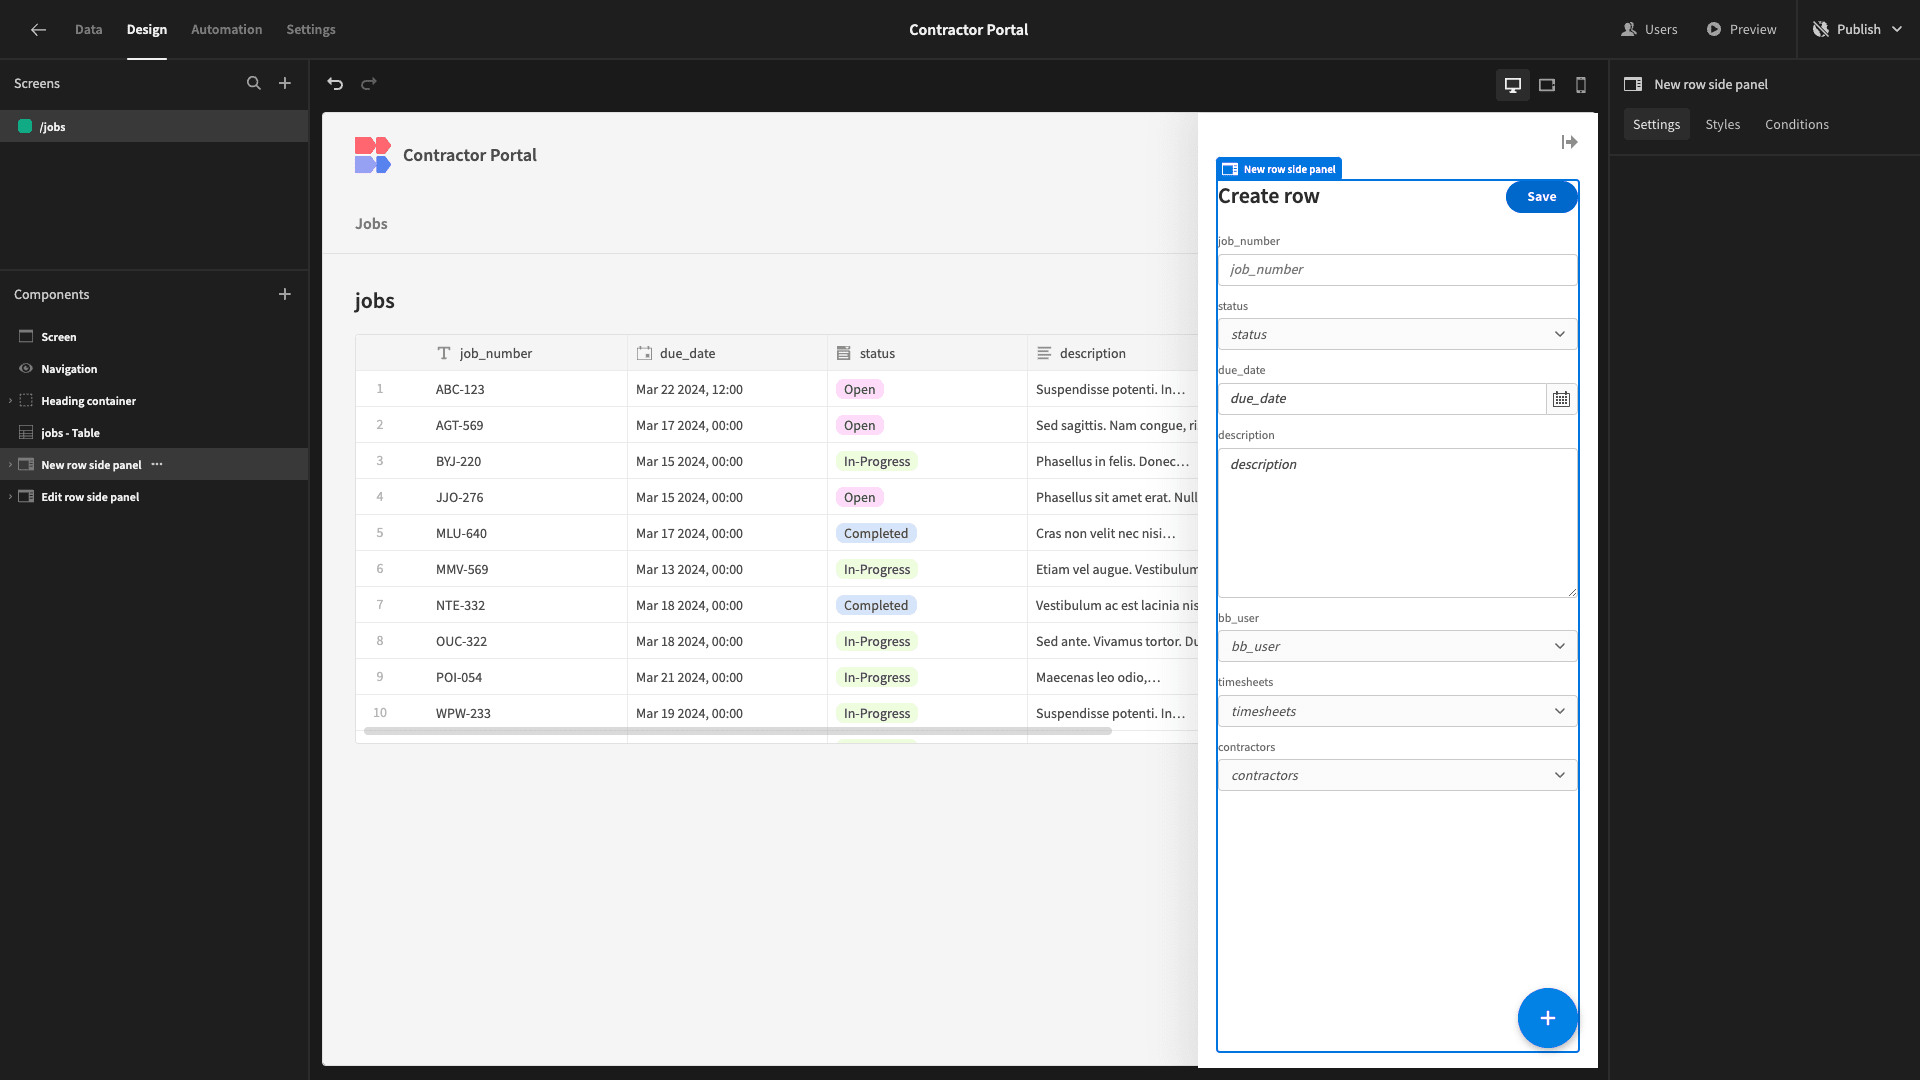The height and width of the screenshot is (1080, 1920).
Task: Click the Users icon button
Action: [x=1629, y=30]
